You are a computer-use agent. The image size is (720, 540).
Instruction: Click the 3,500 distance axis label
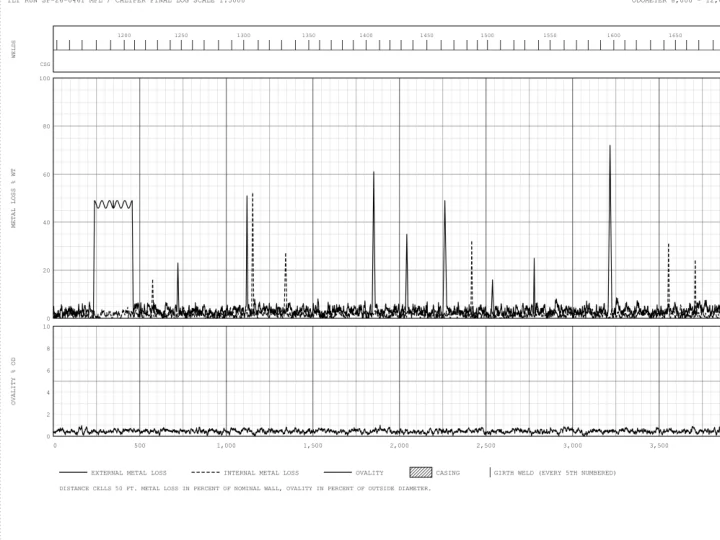(659, 445)
